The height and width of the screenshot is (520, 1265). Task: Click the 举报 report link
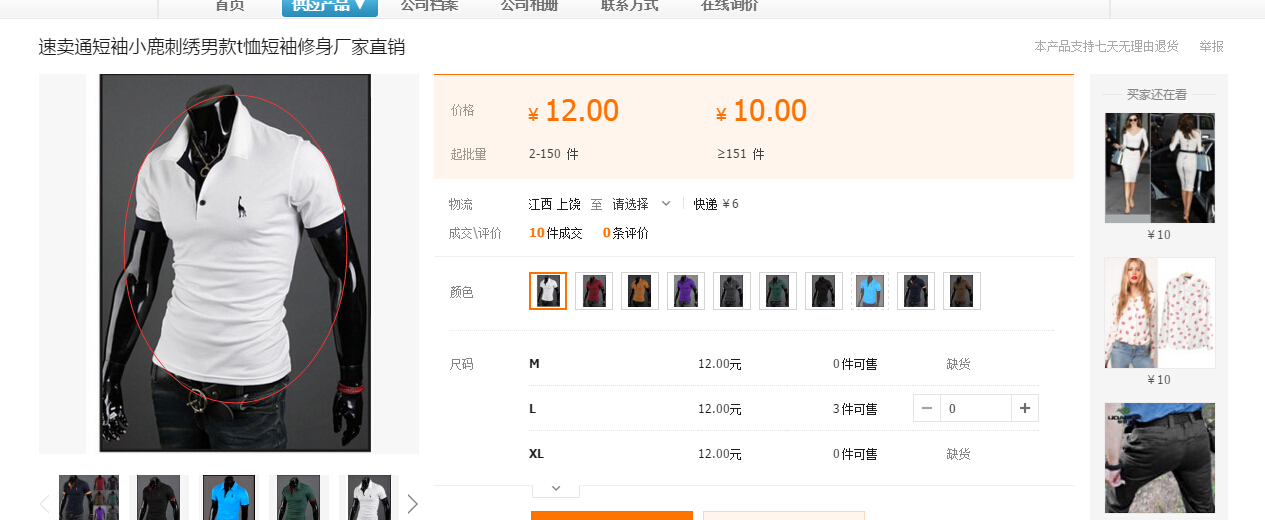(1211, 47)
